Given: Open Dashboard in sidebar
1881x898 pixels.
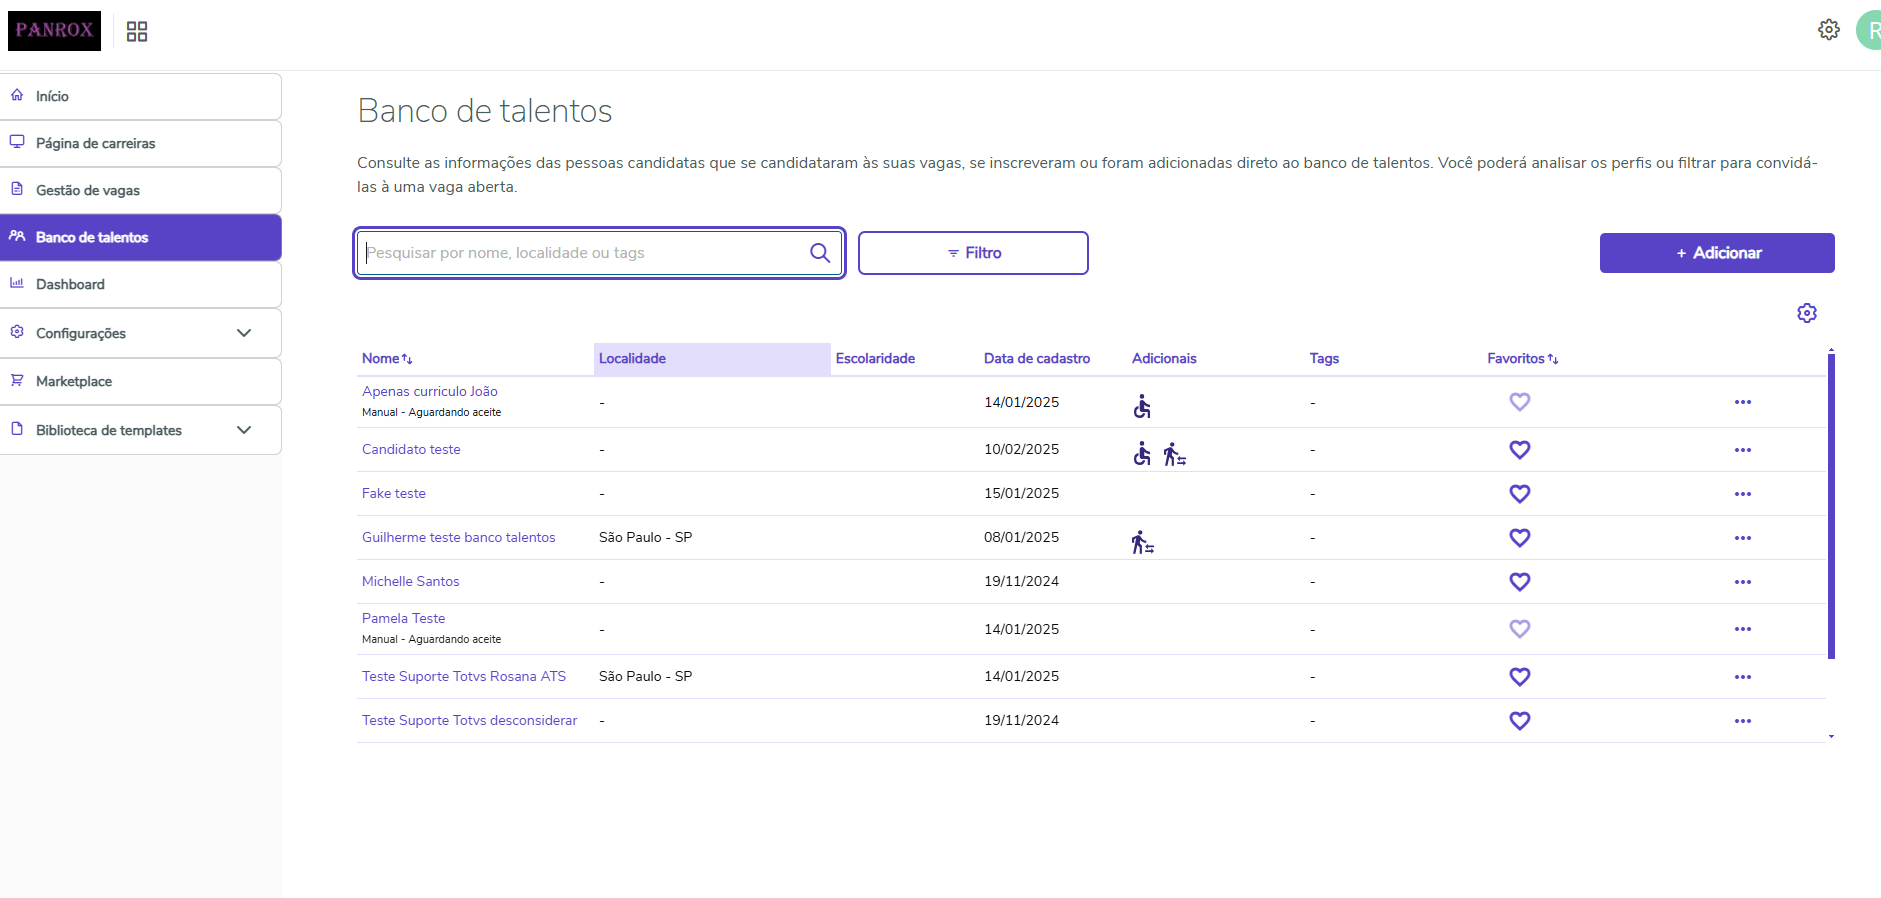Looking at the screenshot, I should coord(140,284).
